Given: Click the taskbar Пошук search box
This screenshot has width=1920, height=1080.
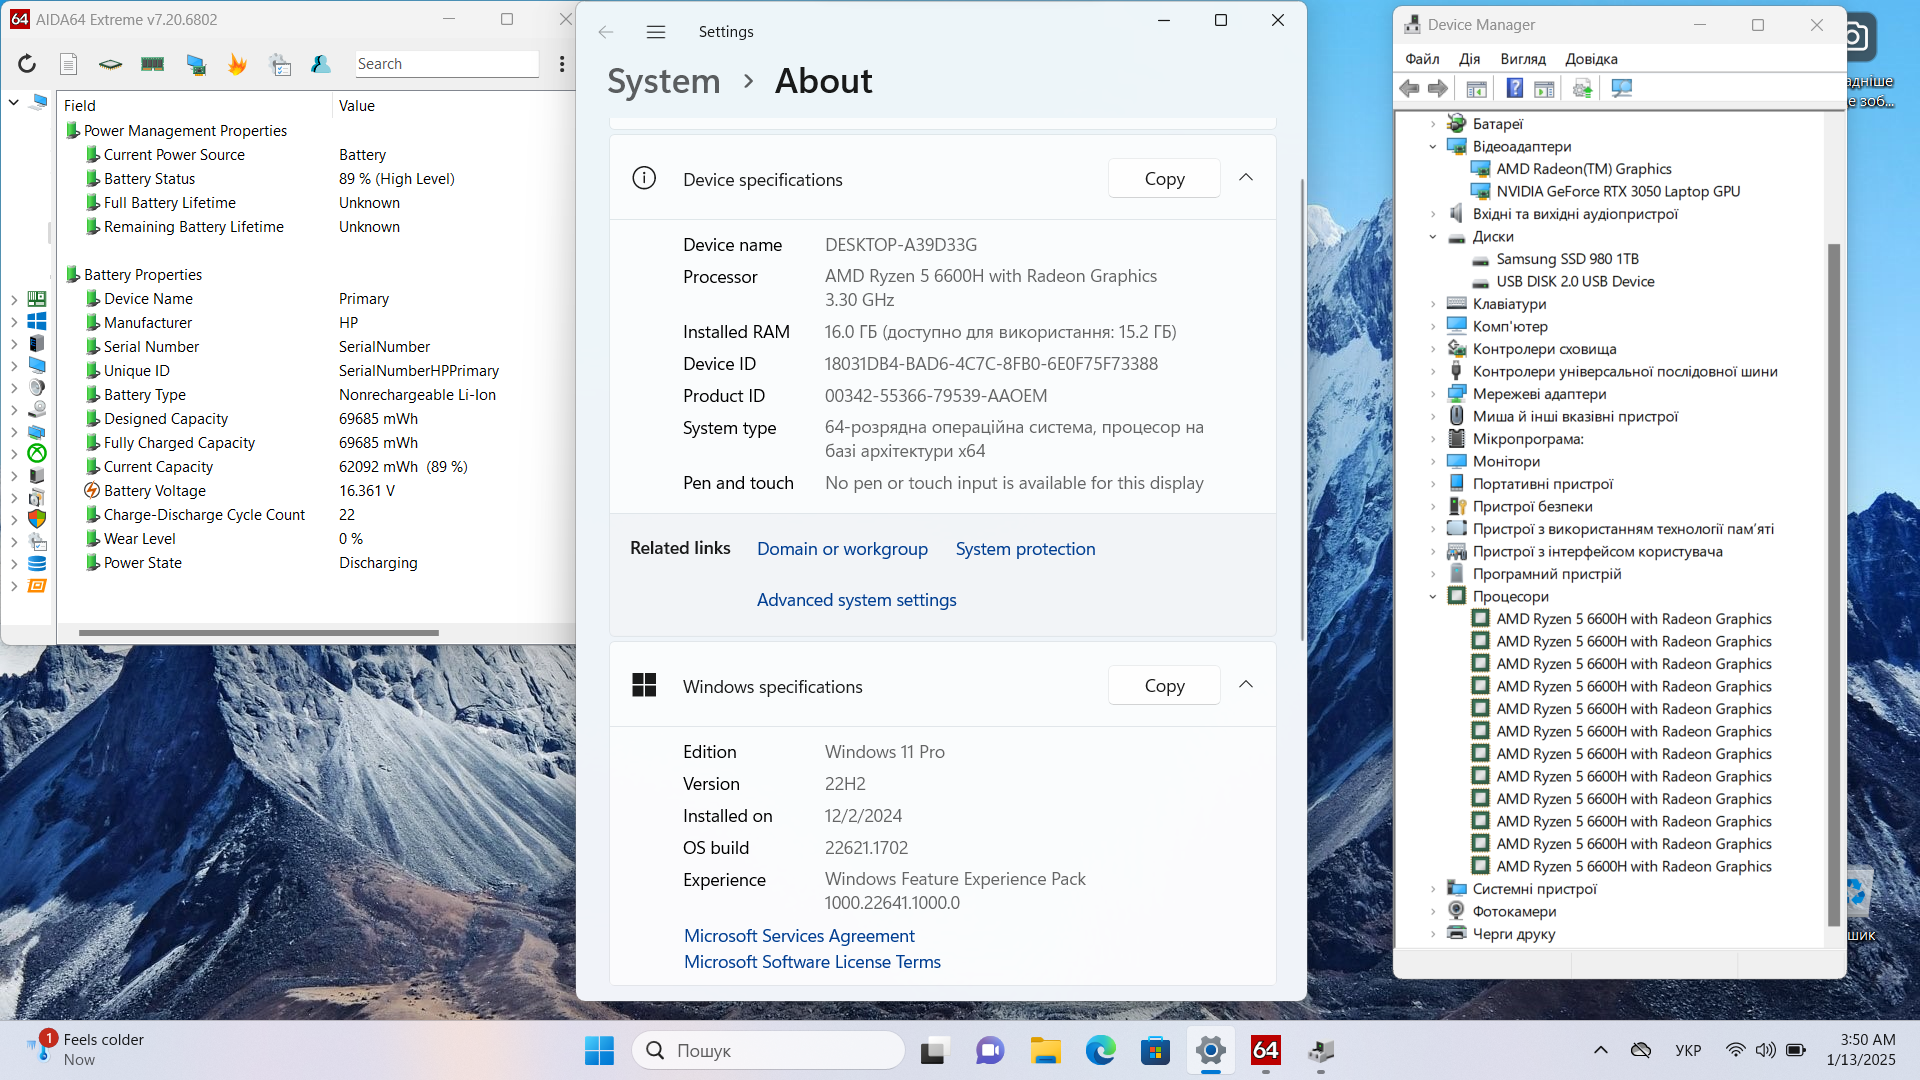Looking at the screenshot, I should click(768, 1050).
